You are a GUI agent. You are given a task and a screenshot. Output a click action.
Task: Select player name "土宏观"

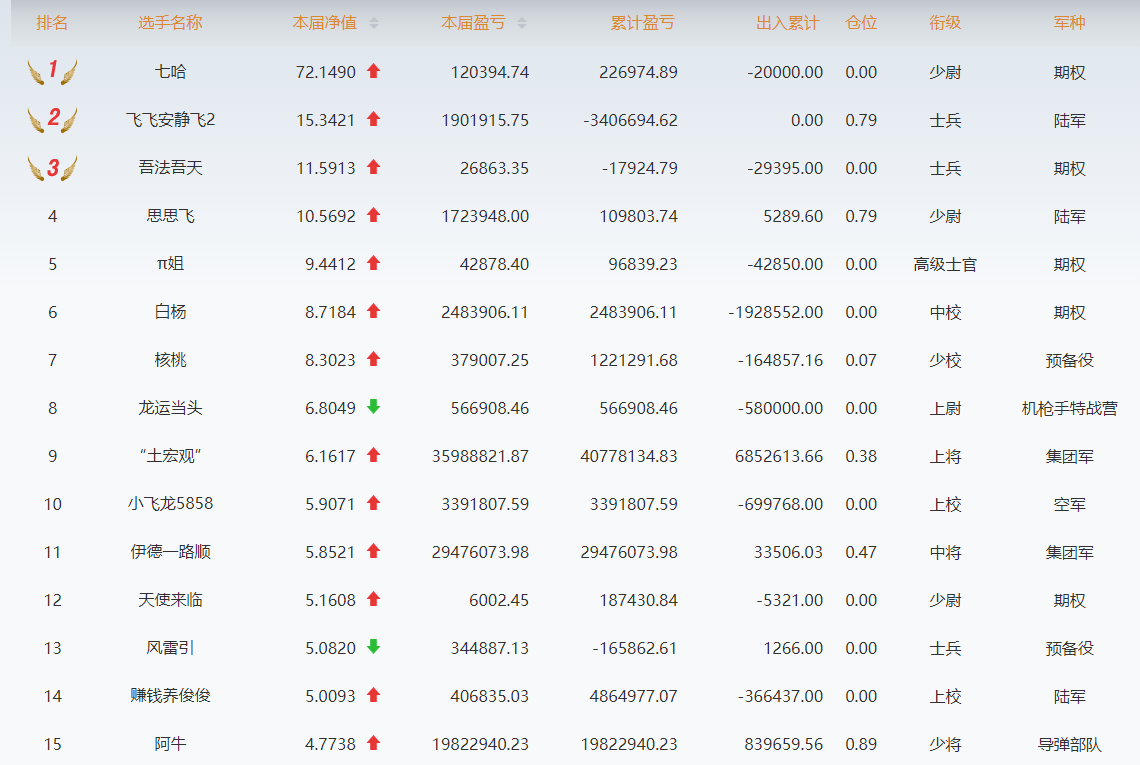point(170,455)
